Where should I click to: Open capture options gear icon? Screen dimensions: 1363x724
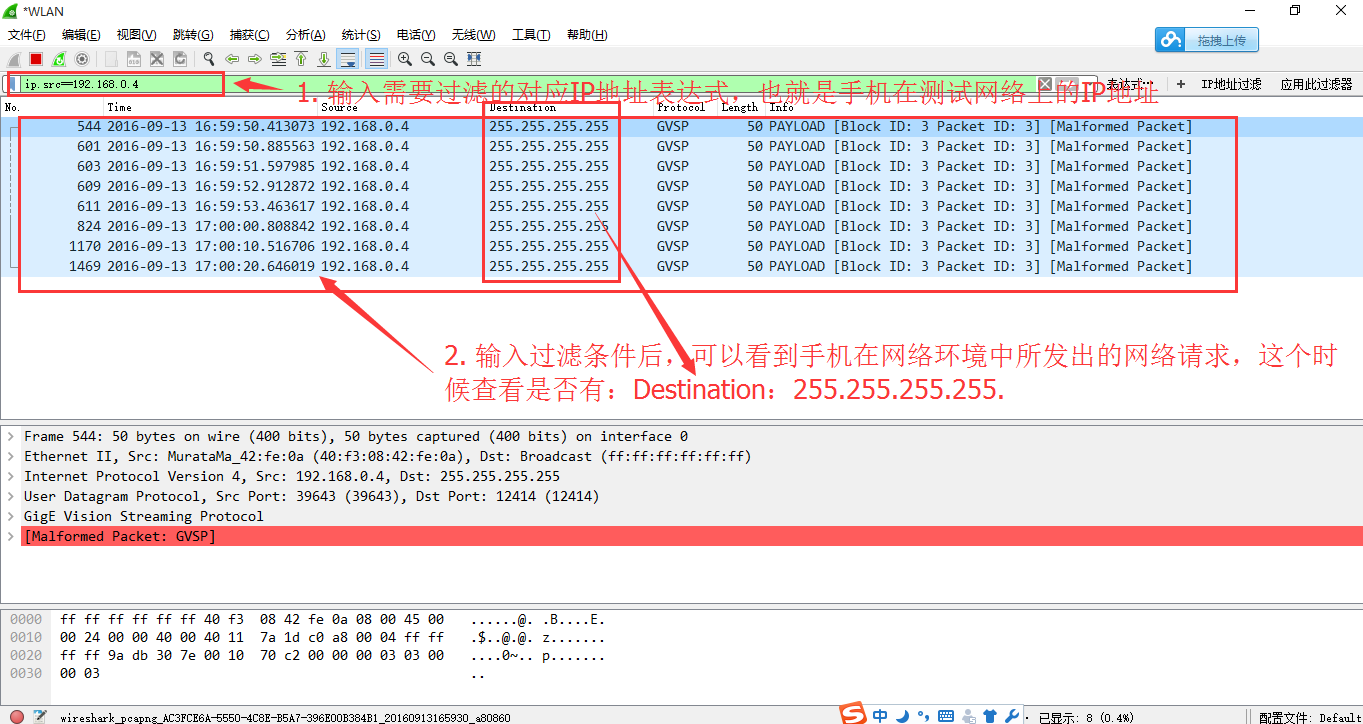(82, 59)
